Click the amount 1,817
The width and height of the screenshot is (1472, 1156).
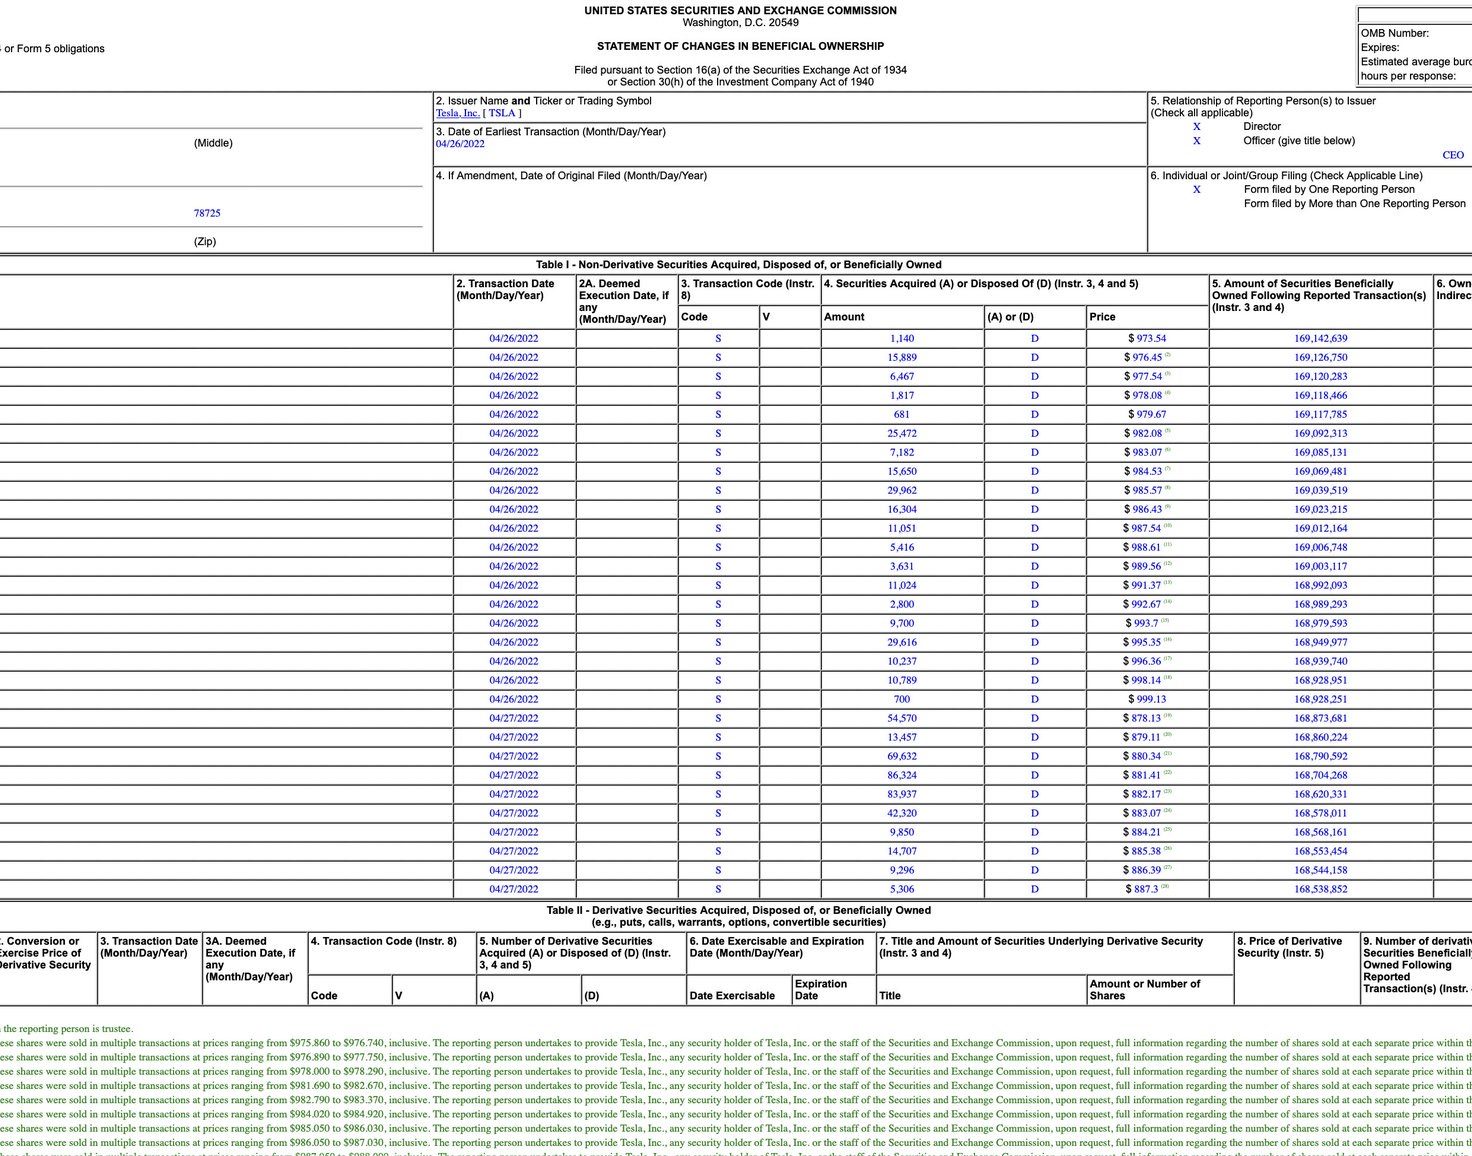(902, 396)
